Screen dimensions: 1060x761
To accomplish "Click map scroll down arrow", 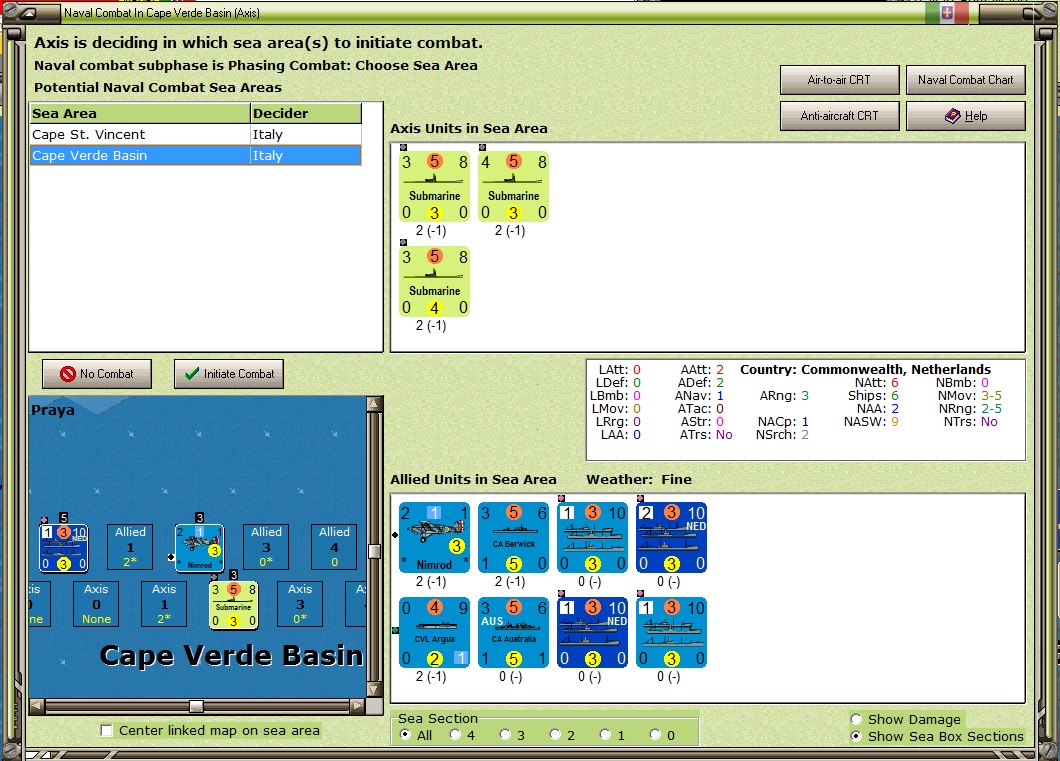I will (374, 689).
